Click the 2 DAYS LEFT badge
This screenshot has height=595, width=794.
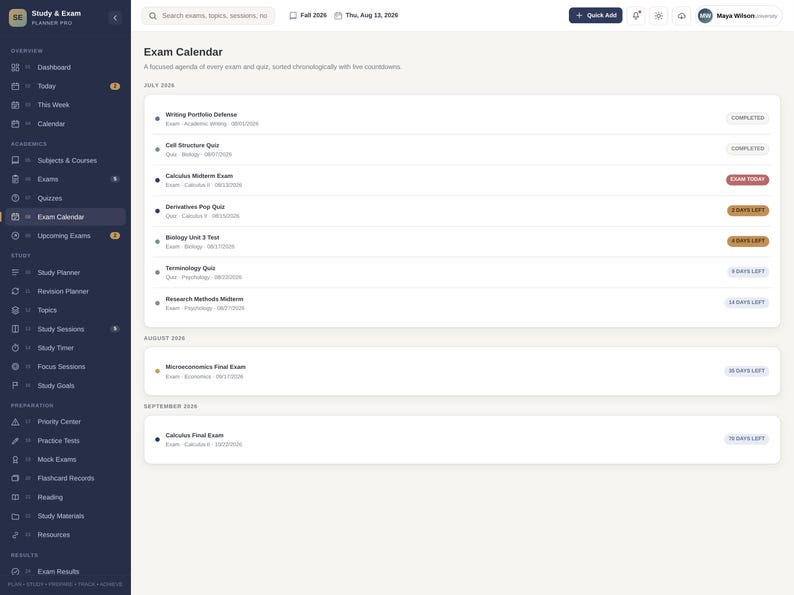coord(748,210)
